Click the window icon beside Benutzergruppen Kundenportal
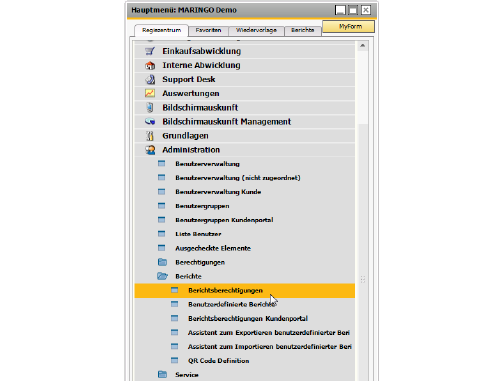The width and height of the screenshot is (503, 381). click(162, 220)
